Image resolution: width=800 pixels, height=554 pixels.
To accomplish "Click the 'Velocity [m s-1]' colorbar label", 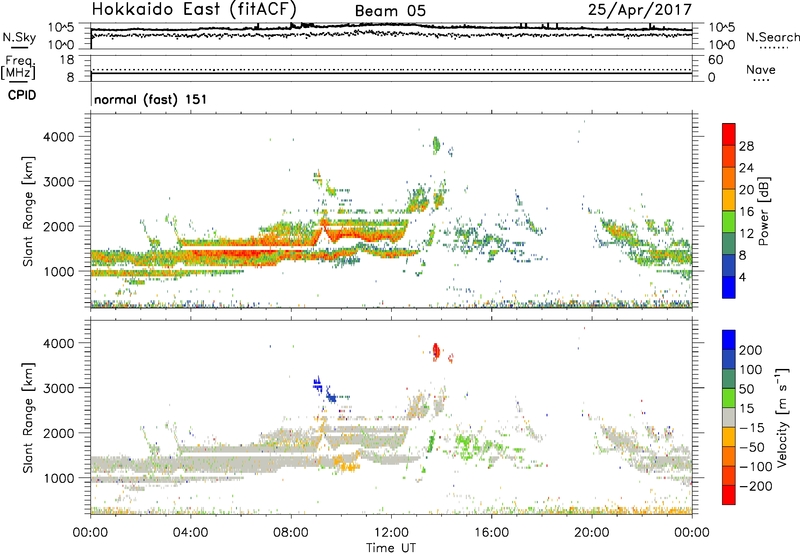I will pyautogui.click(x=782, y=417).
